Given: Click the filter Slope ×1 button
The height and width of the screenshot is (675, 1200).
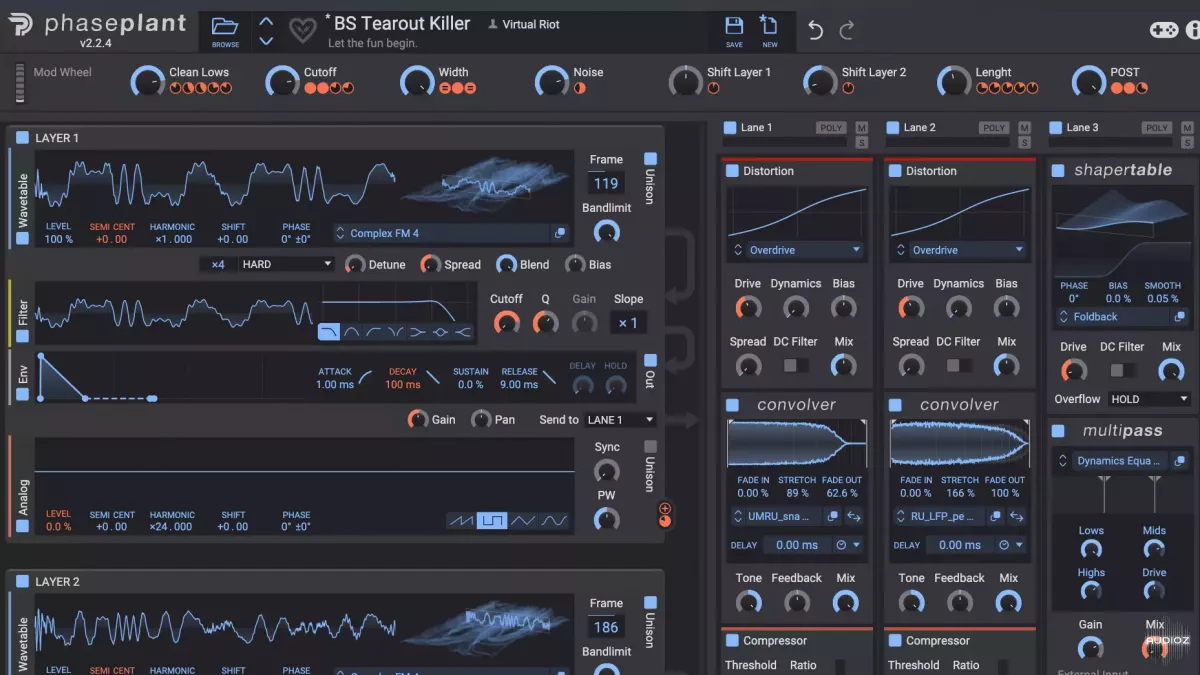Looking at the screenshot, I should (628, 323).
